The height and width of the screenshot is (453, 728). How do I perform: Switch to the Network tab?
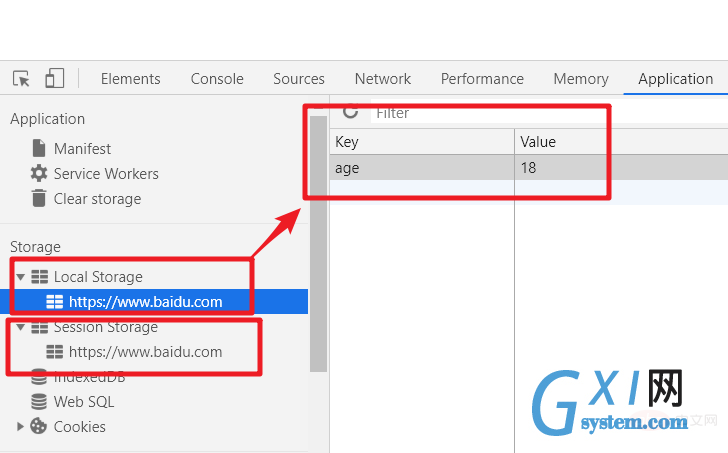tap(383, 78)
